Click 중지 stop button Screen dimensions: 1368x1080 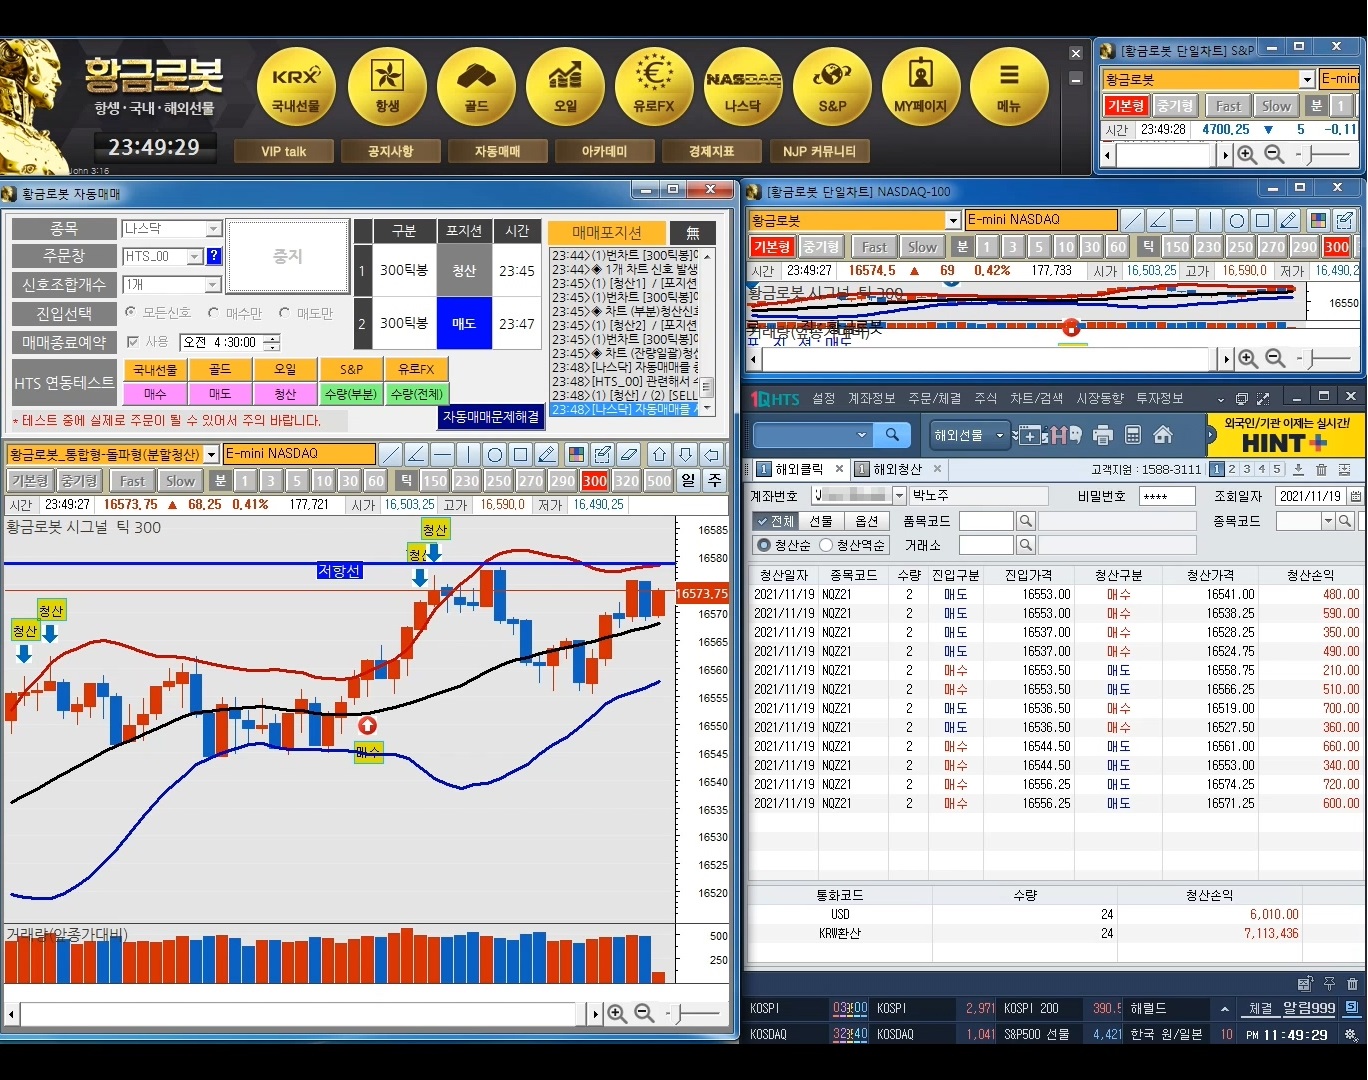tap(288, 257)
